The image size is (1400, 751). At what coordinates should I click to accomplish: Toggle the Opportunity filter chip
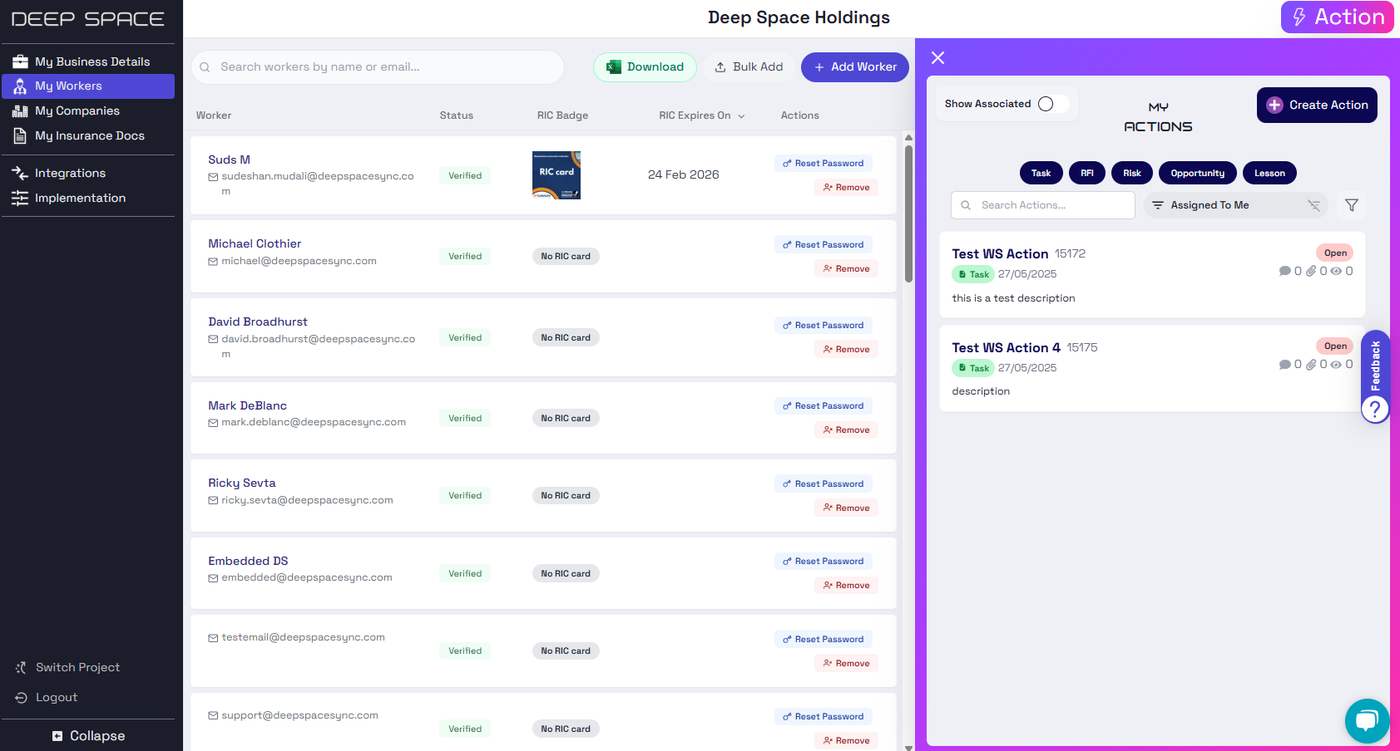point(1198,173)
